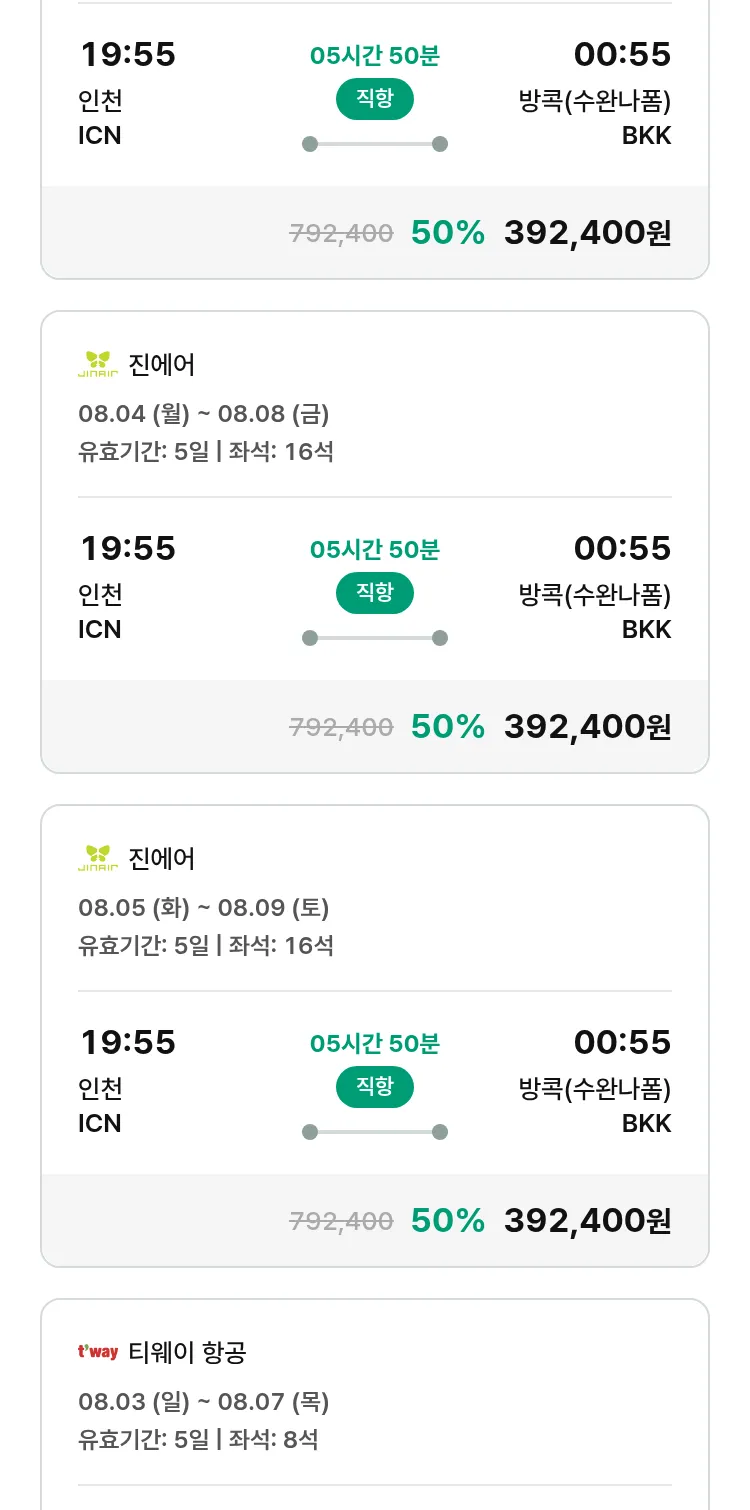
Task: Click the 50% discount label on the 08.05 flight
Action: (x=447, y=1221)
